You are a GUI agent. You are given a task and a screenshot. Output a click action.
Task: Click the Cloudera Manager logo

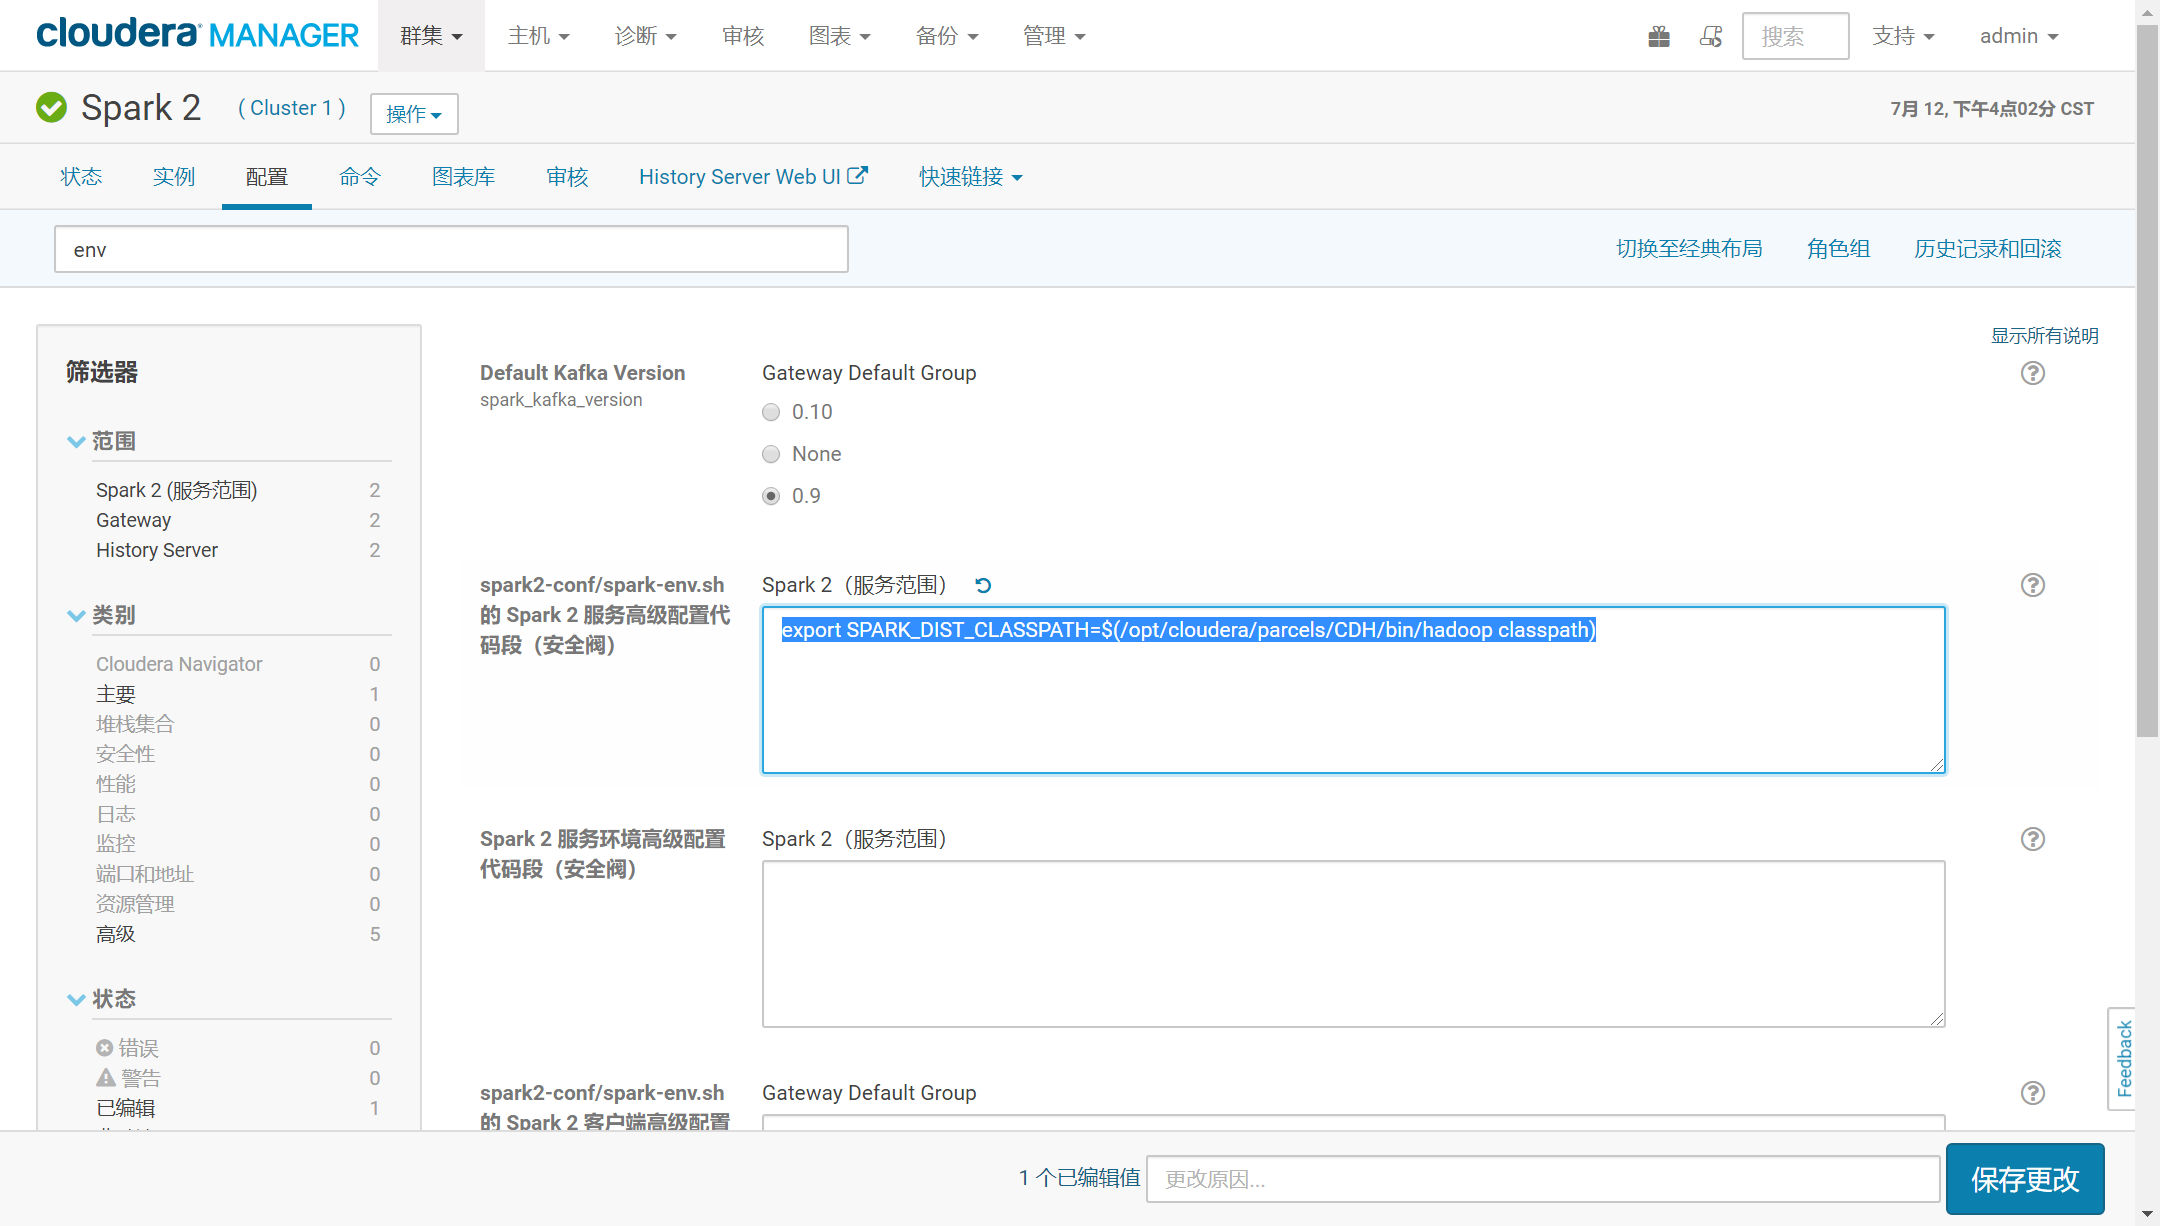[197, 35]
